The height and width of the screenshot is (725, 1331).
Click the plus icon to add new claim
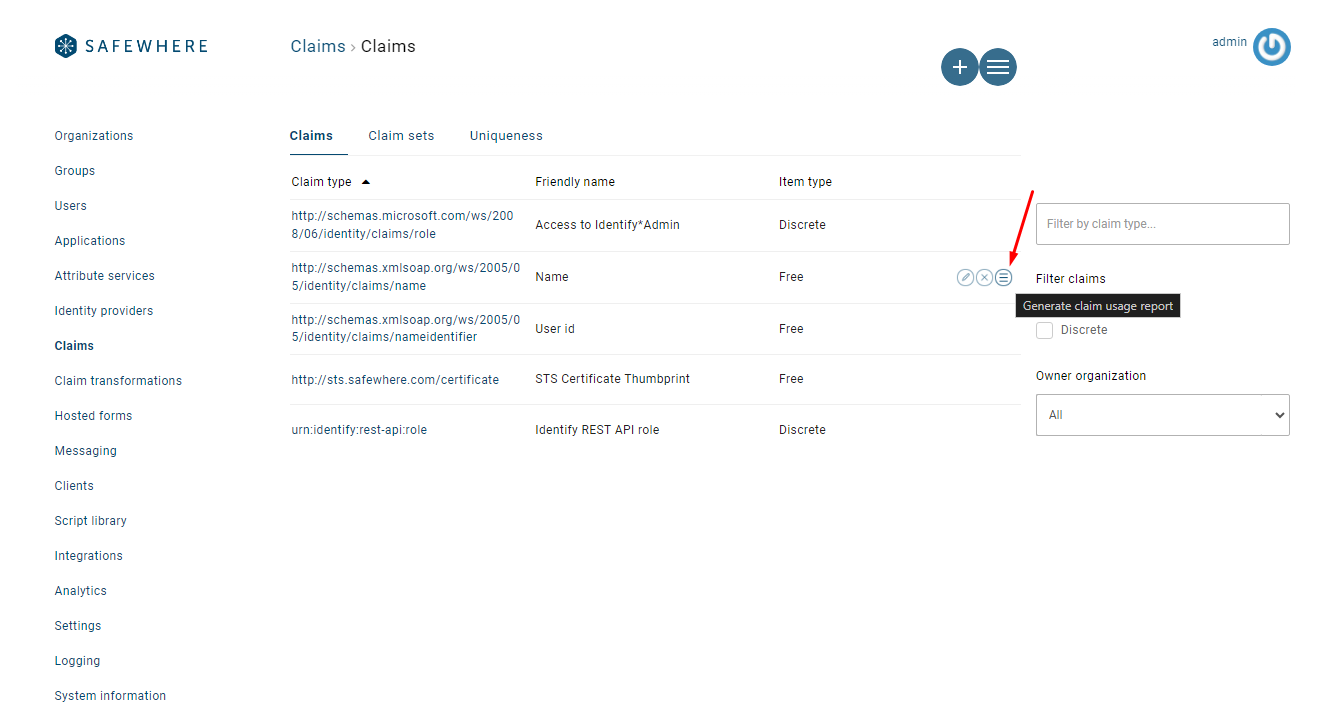pyautogui.click(x=959, y=66)
